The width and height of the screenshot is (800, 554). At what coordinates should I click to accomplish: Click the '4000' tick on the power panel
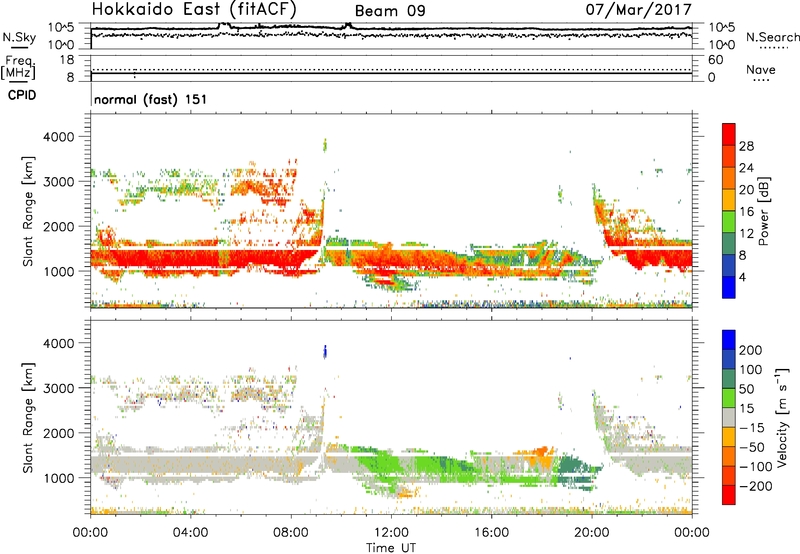59,137
